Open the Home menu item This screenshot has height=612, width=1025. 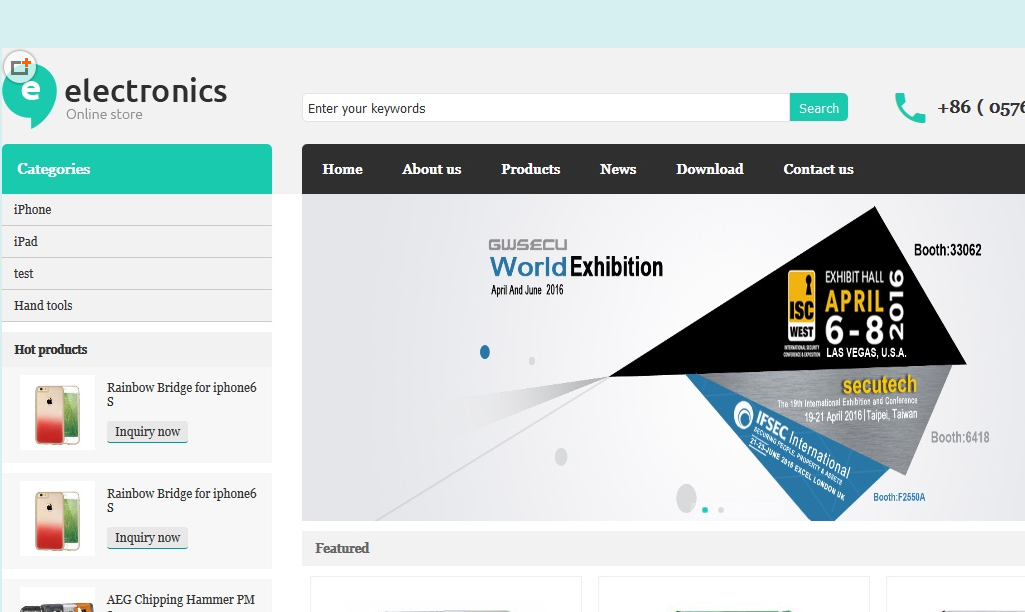[343, 169]
